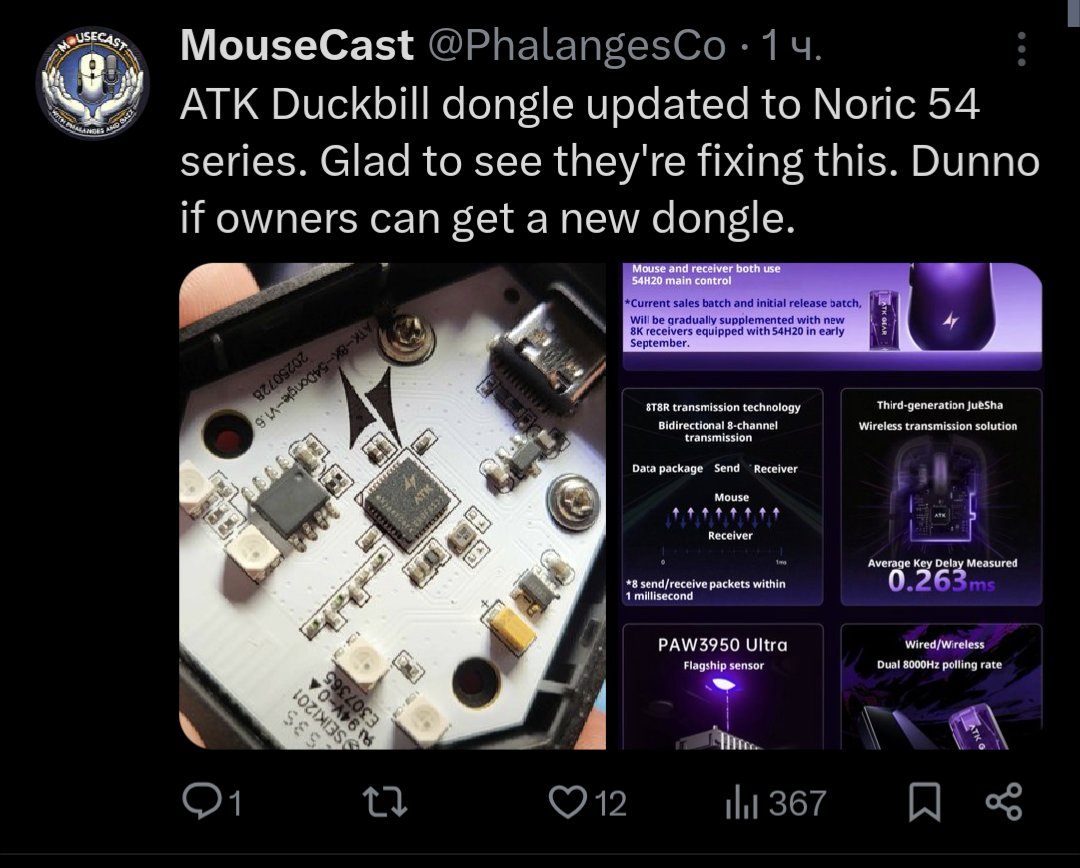The width and height of the screenshot is (1080, 868).
Task: Bookmark this MouseCast tweet
Action: point(924,803)
